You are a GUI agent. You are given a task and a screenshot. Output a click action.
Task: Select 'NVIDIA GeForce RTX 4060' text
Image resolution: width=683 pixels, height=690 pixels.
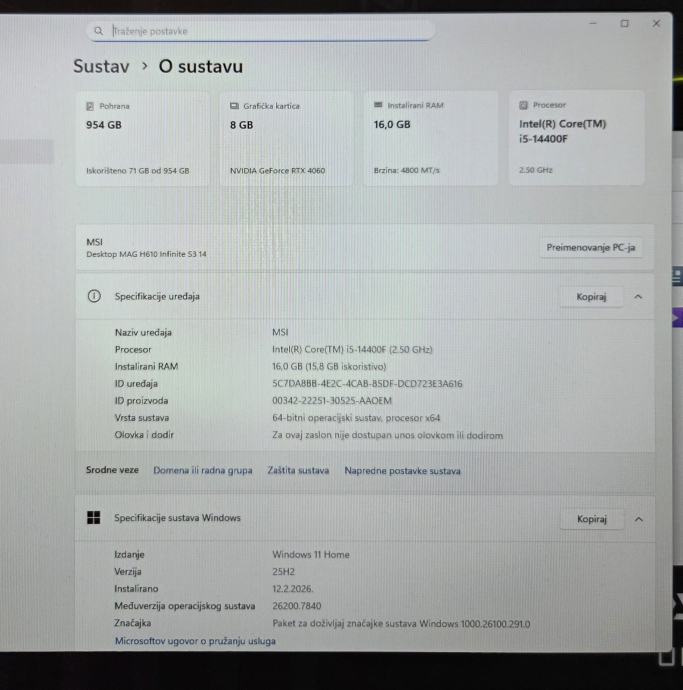277,170
